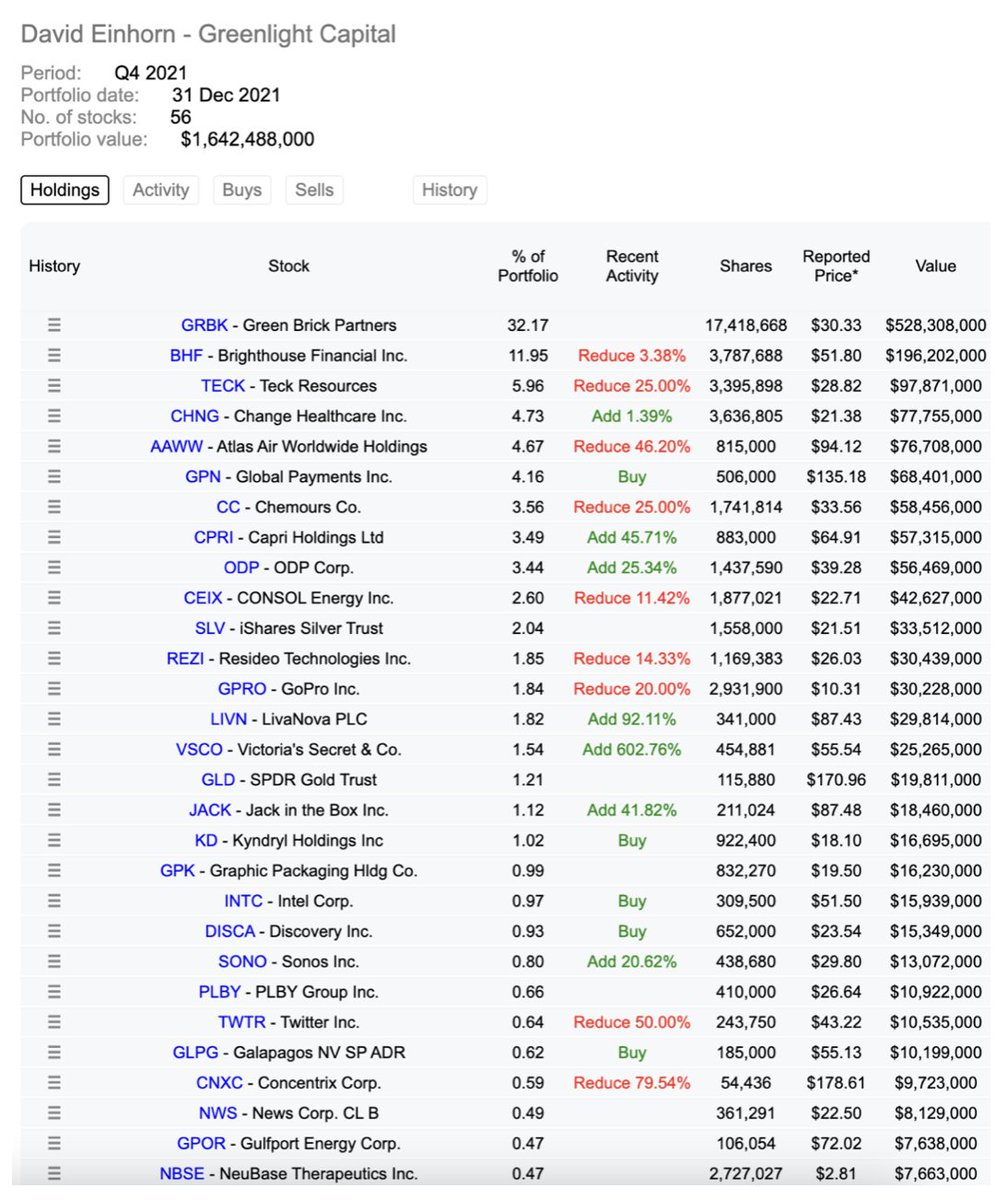1008x1200 pixels.
Task: Select the '$170.96' reported price cell
Action: (836, 779)
